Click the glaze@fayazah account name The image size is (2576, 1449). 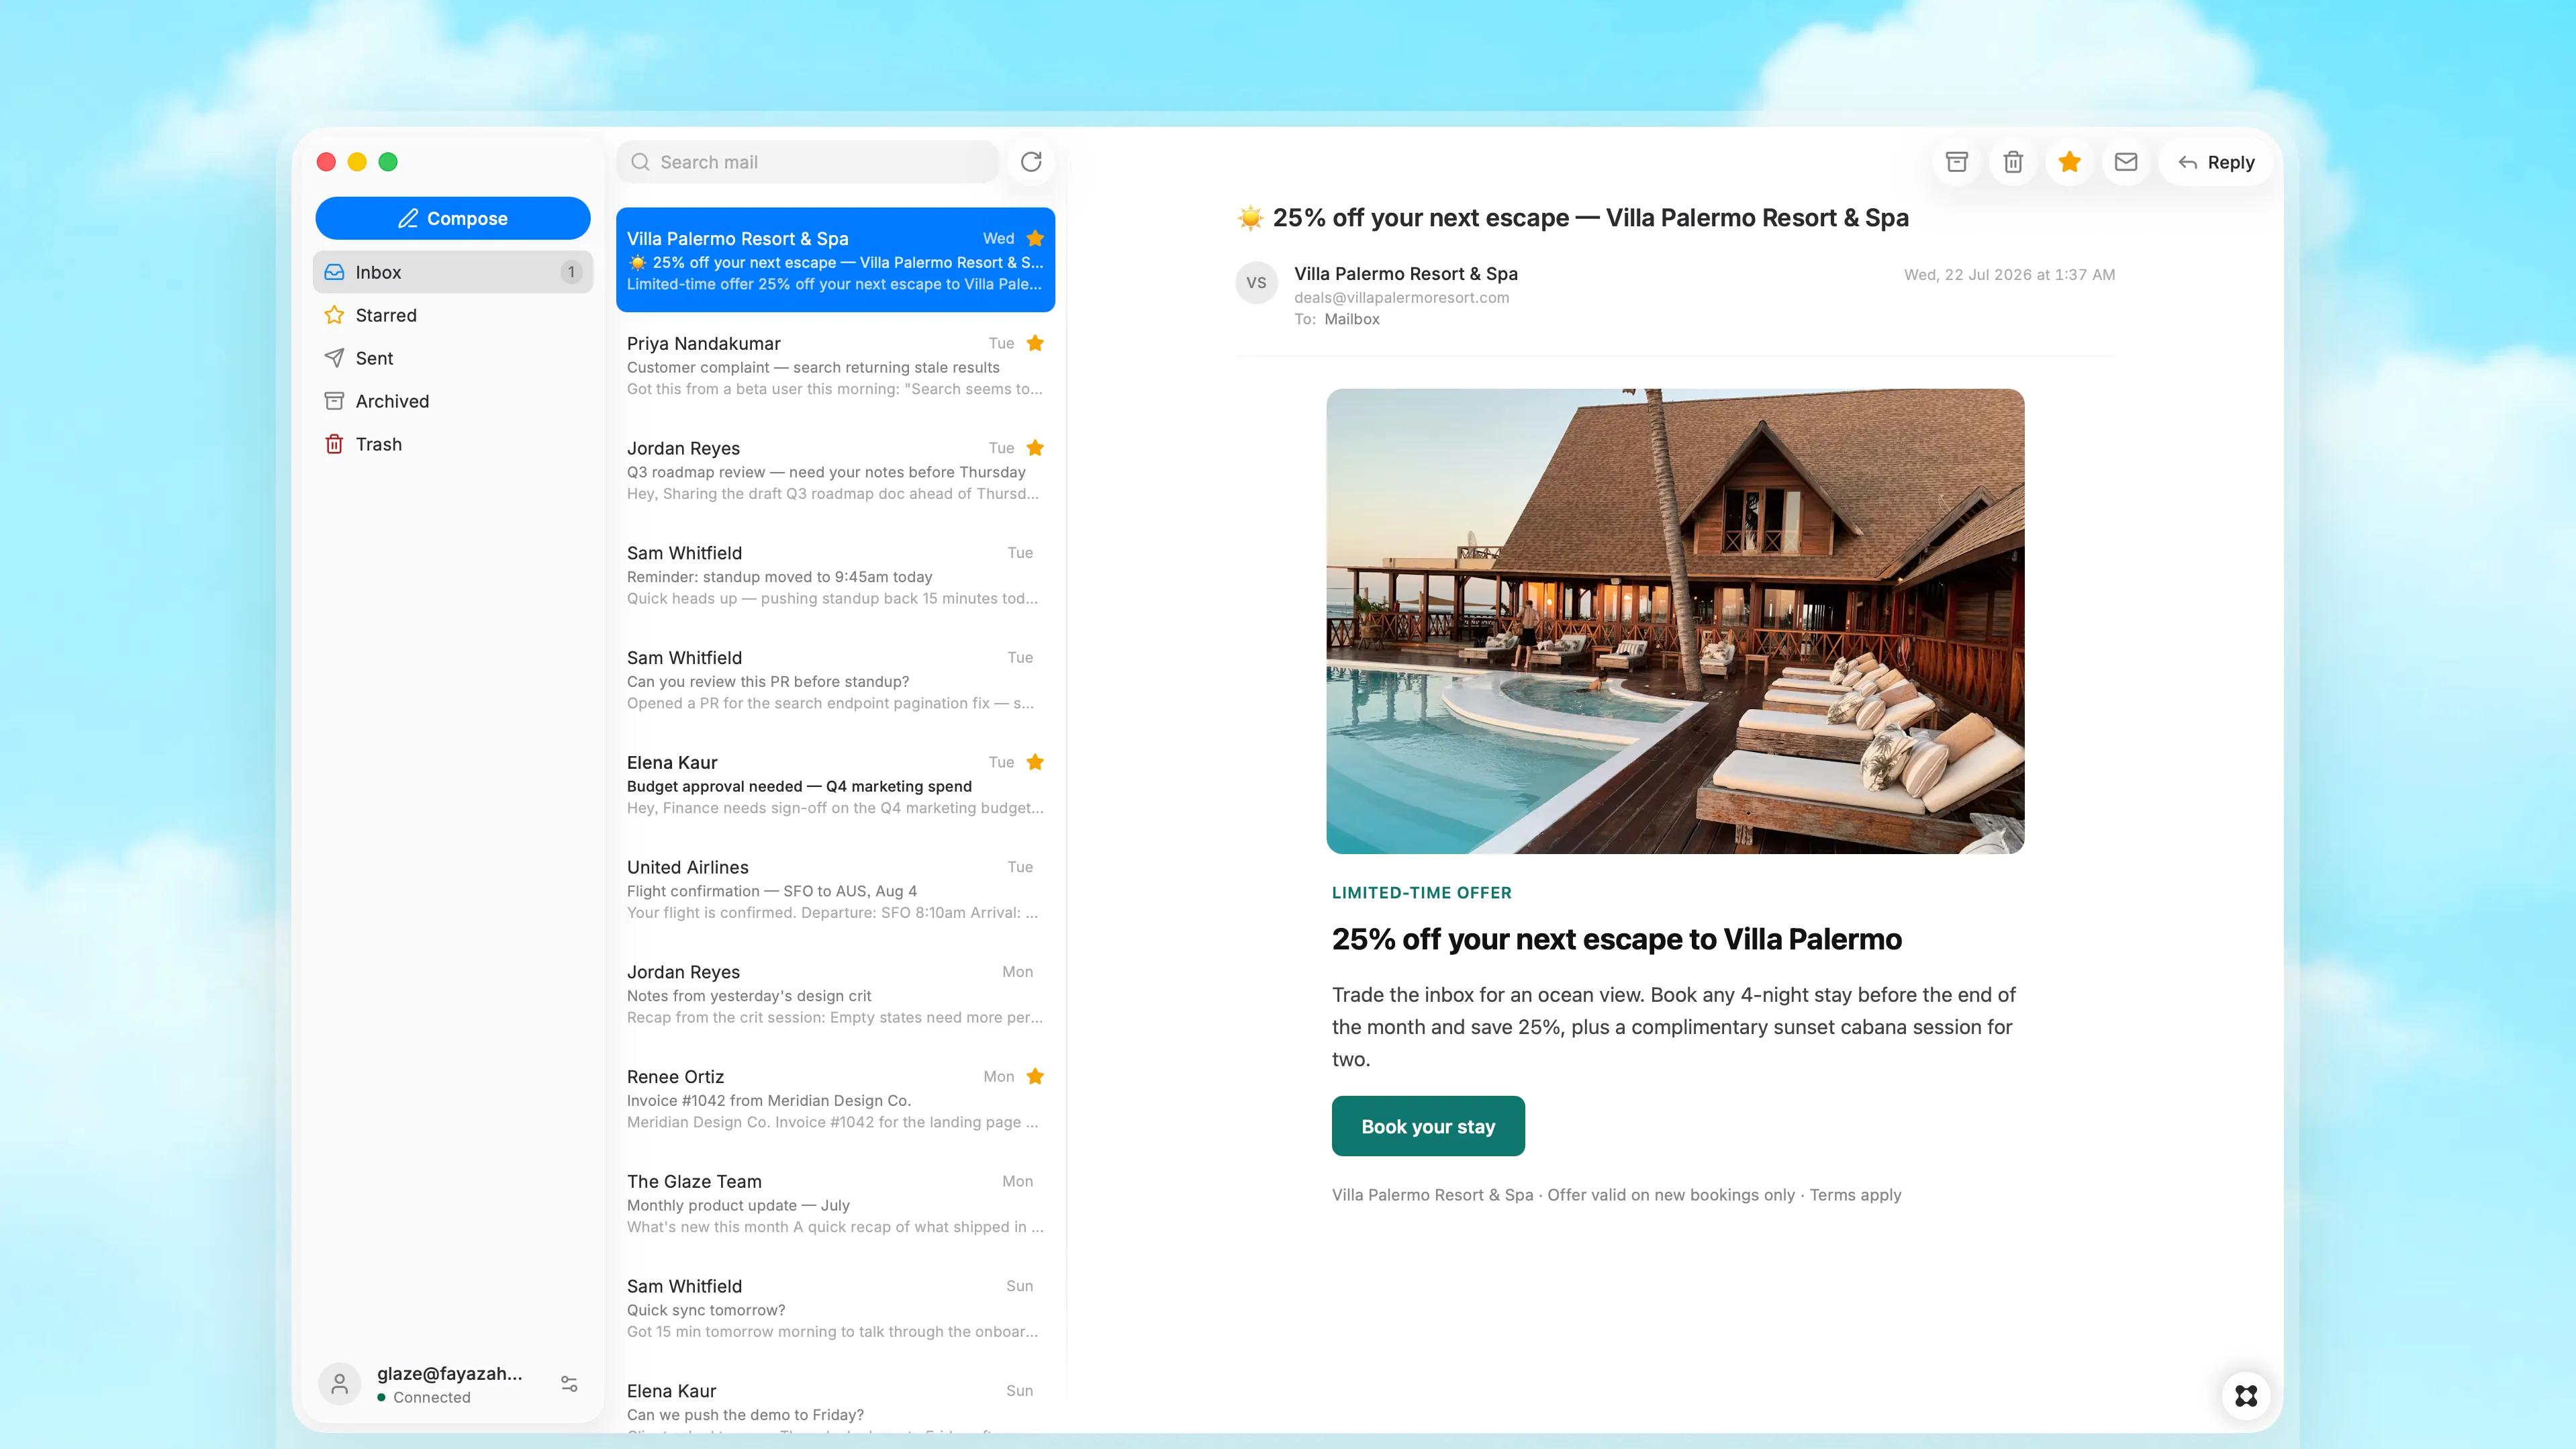click(449, 1373)
